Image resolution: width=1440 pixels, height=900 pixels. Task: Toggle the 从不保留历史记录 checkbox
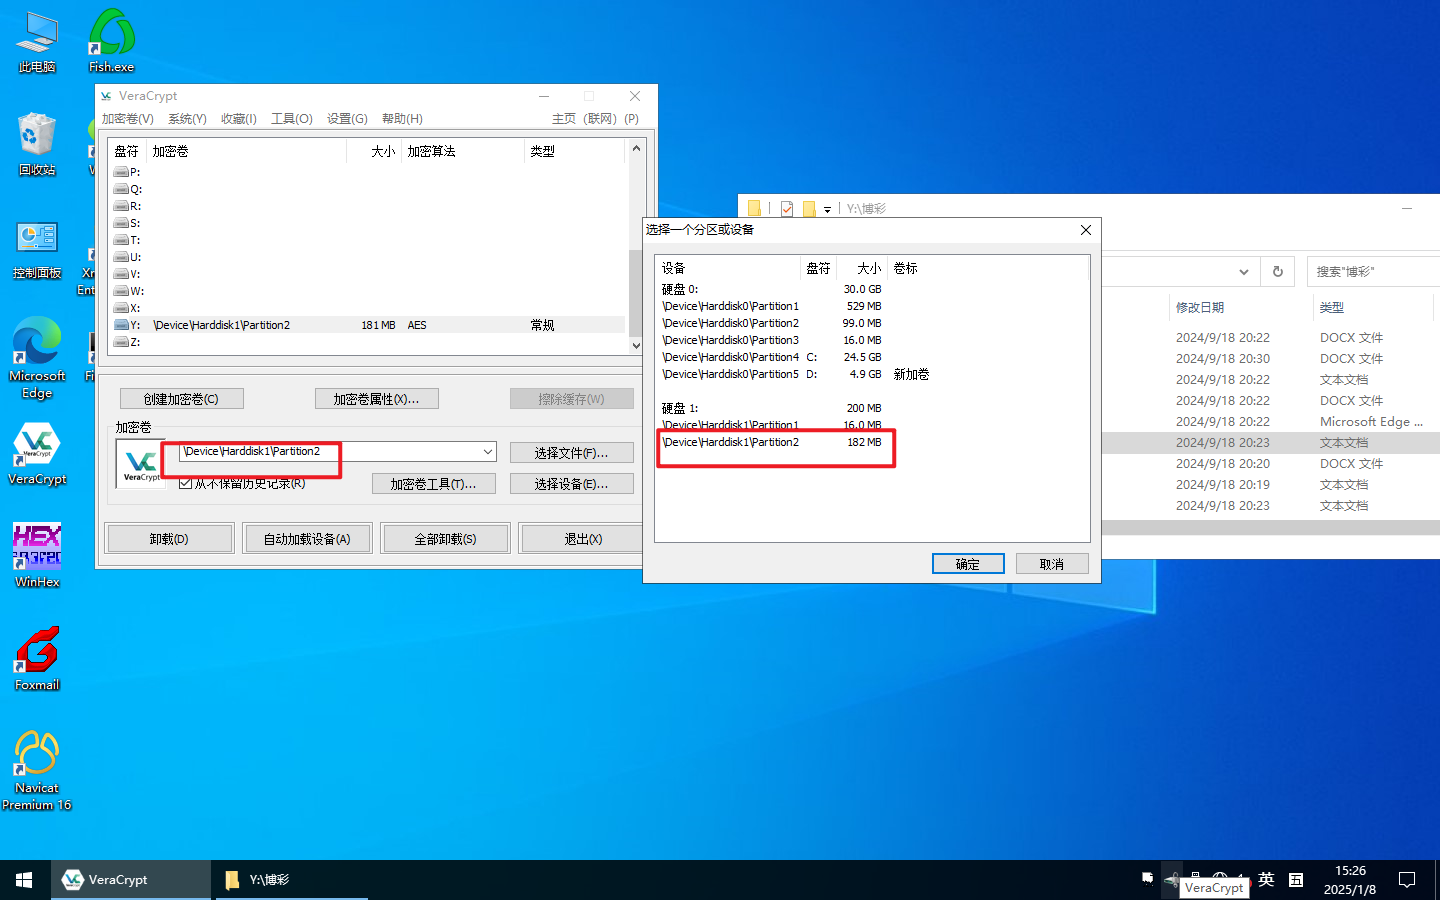(185, 484)
